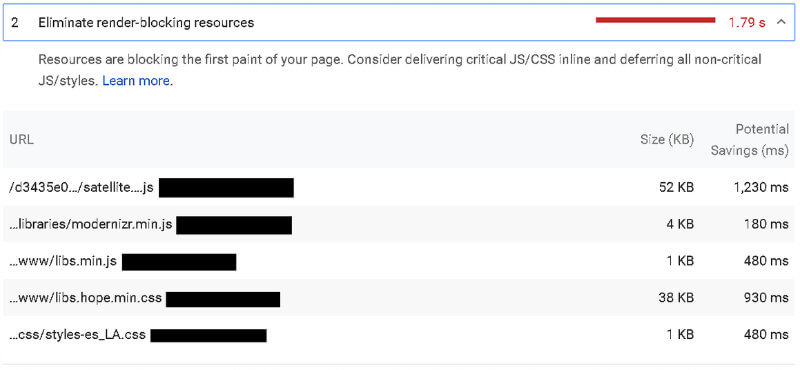
Task: Click the Potential Savings (ms) column header
Action: click(749, 140)
